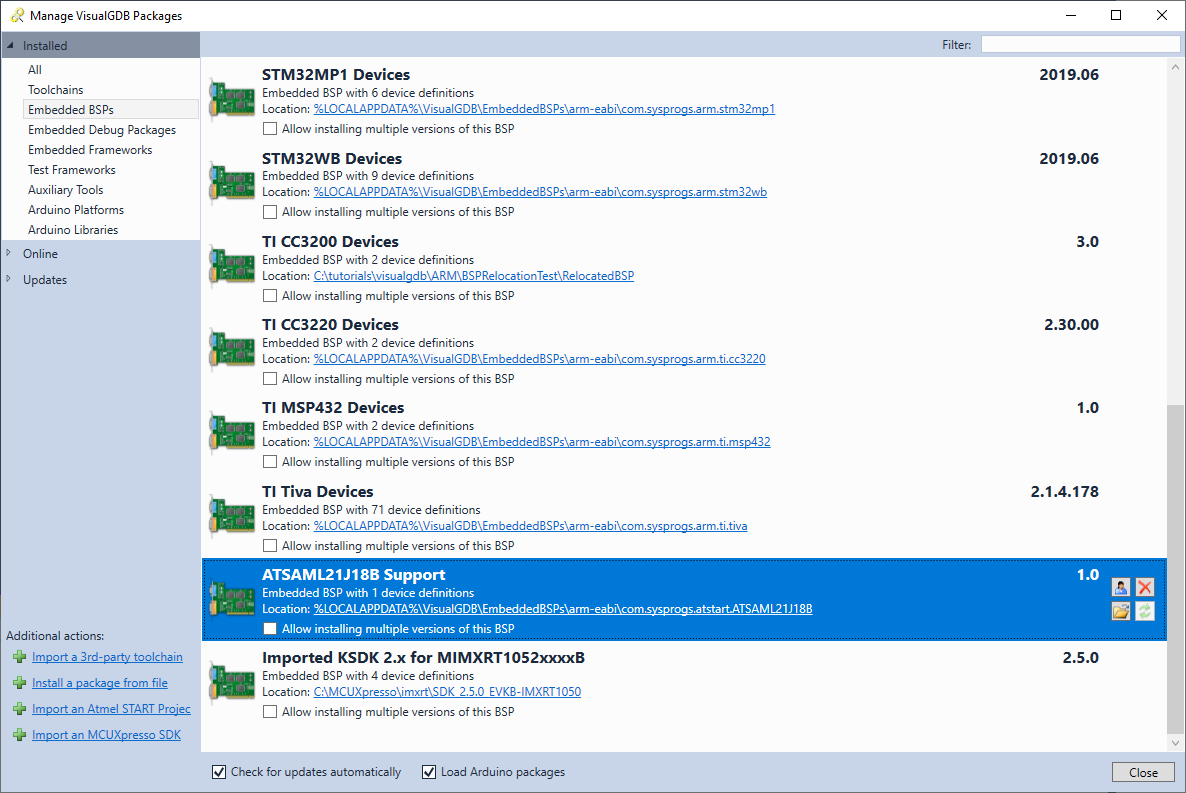Image resolution: width=1186 pixels, height=793 pixels.
Task: Allow multiple versions of the STM32WB BSP
Action: 270,212
